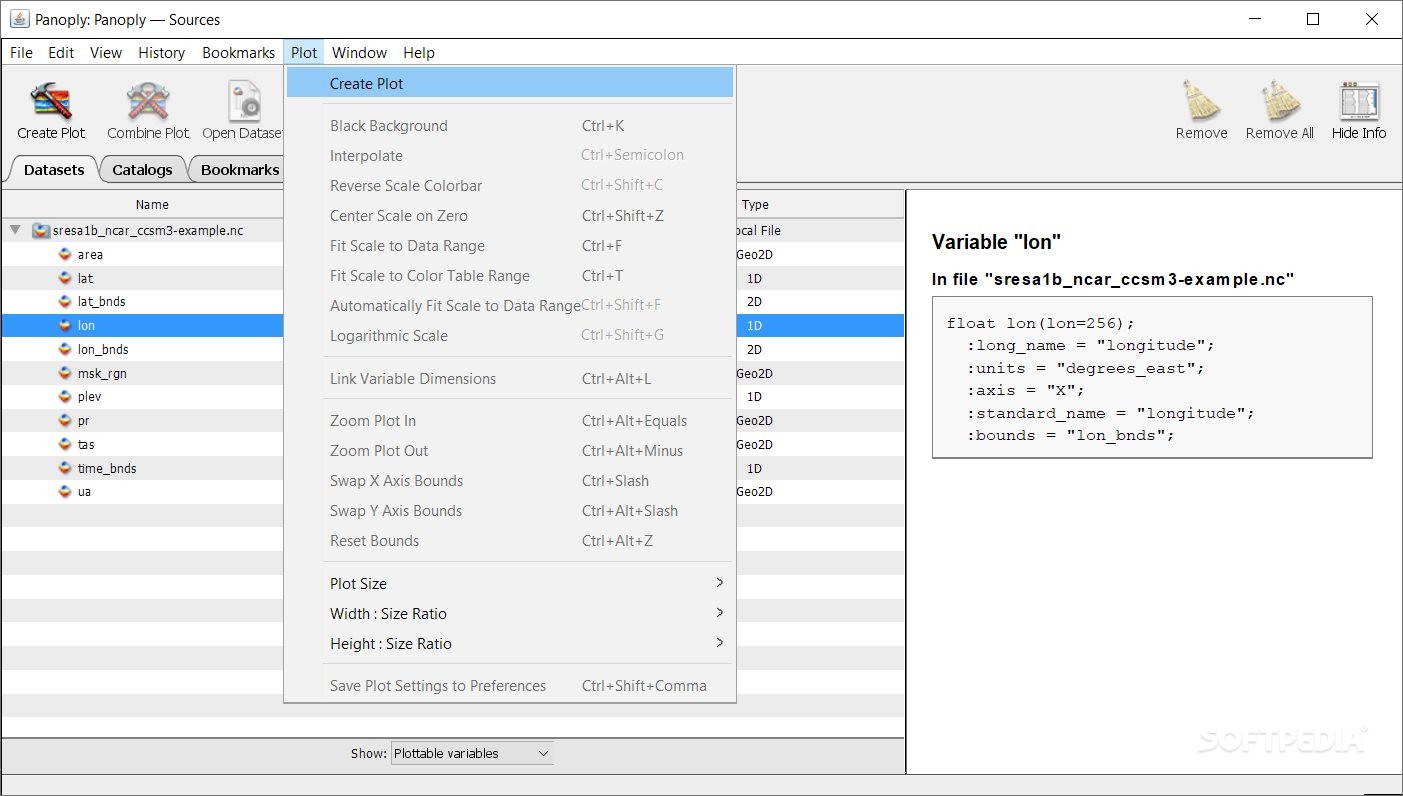Click the variable icon beside lon

coord(66,326)
